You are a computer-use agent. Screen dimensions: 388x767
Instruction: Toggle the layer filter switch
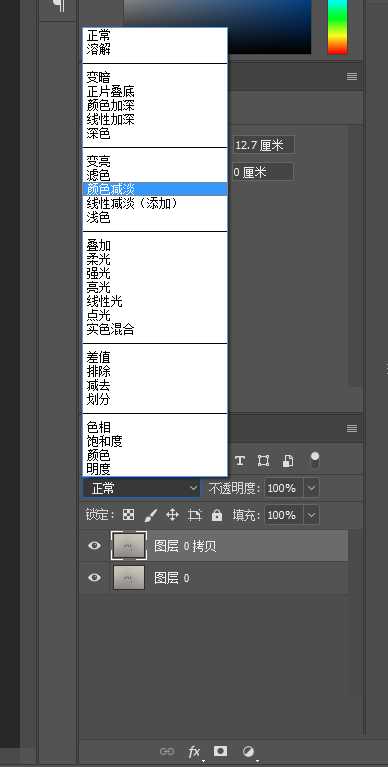[x=315, y=459]
